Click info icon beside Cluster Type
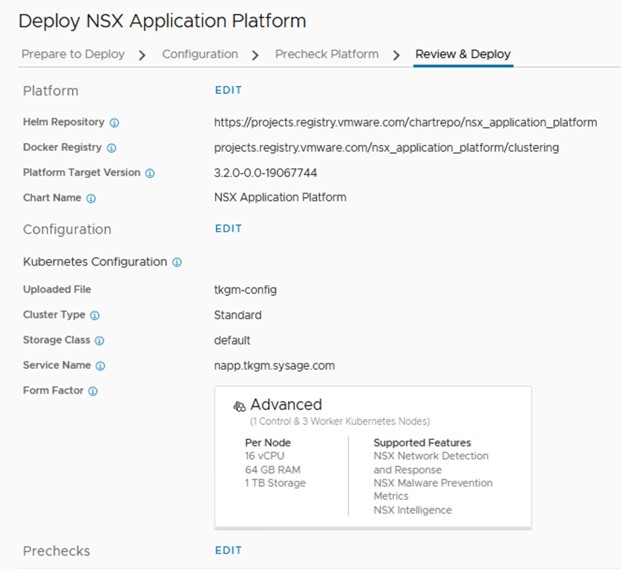The image size is (621, 569). (x=95, y=315)
